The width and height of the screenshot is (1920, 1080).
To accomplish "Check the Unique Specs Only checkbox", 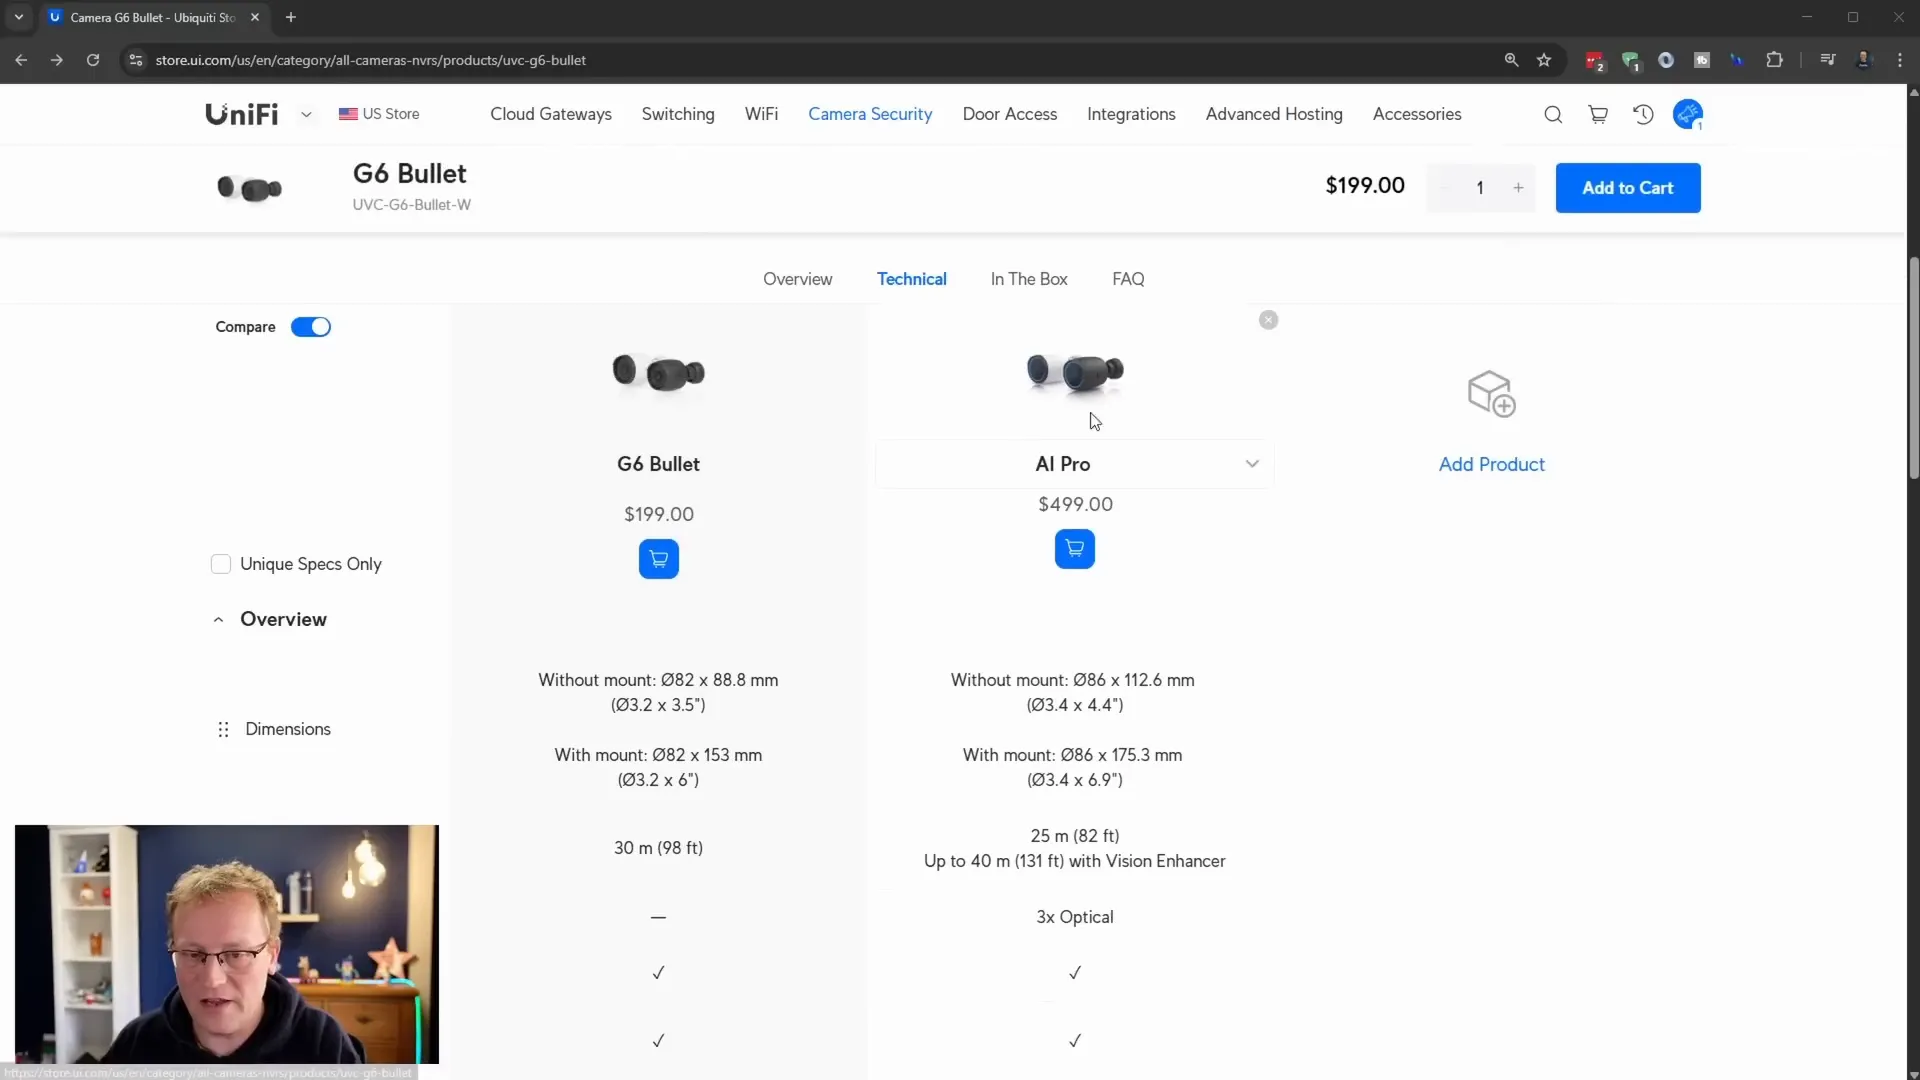I will click(221, 564).
